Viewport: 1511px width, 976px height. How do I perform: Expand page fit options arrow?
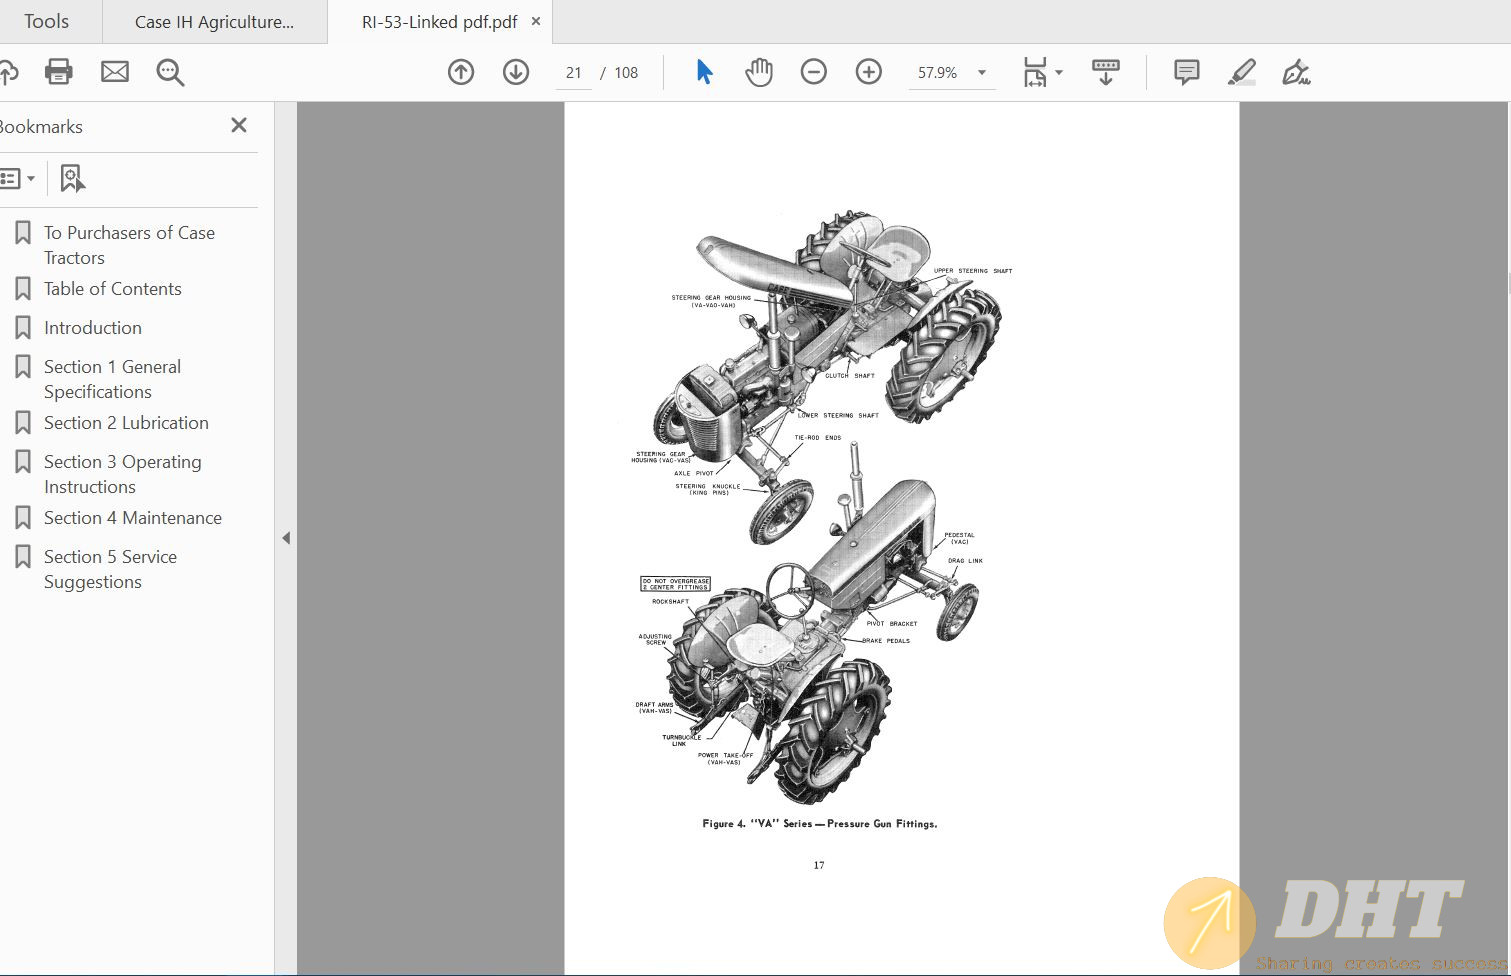1059,72
